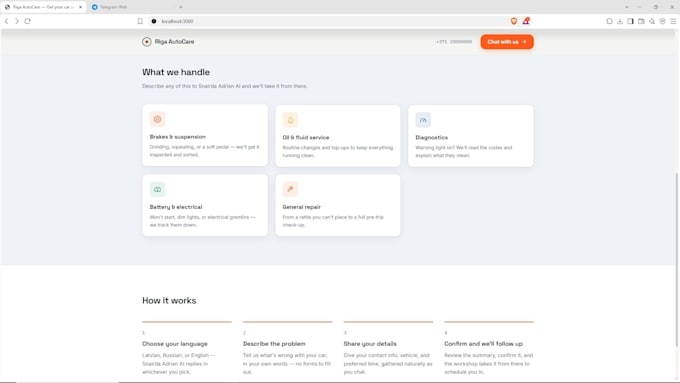Viewport: 680px width, 383px height.
Task: Click the Riga AutoCare brand name
Action: [174, 42]
